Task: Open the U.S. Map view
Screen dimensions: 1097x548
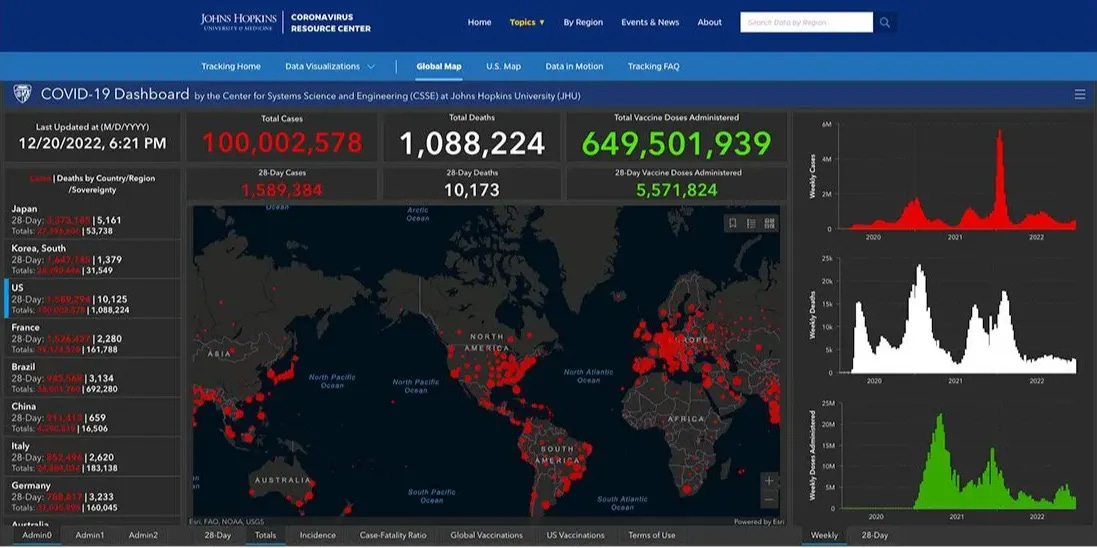Action: (x=504, y=66)
